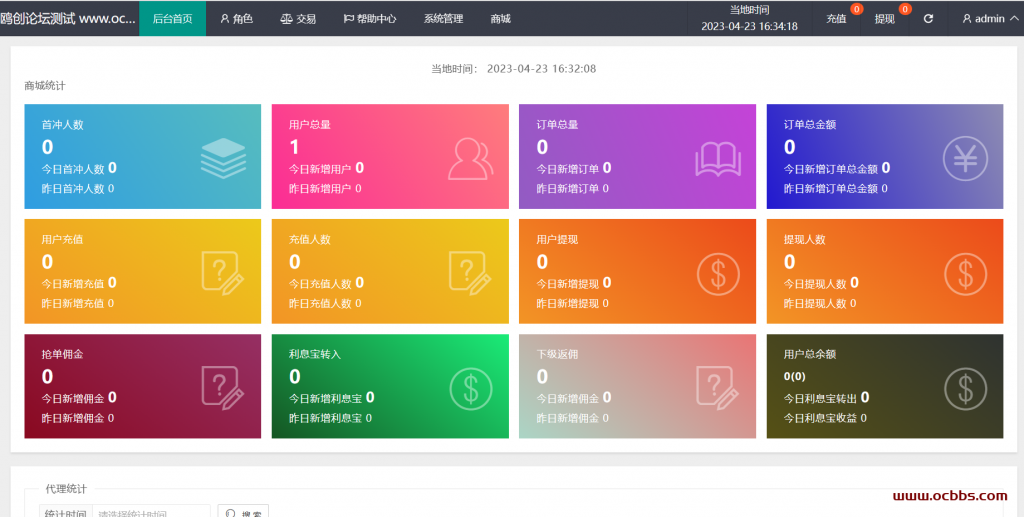Screen dimensions: 1024x517
Task: Click the person icon beside admin
Action: tap(967, 19)
